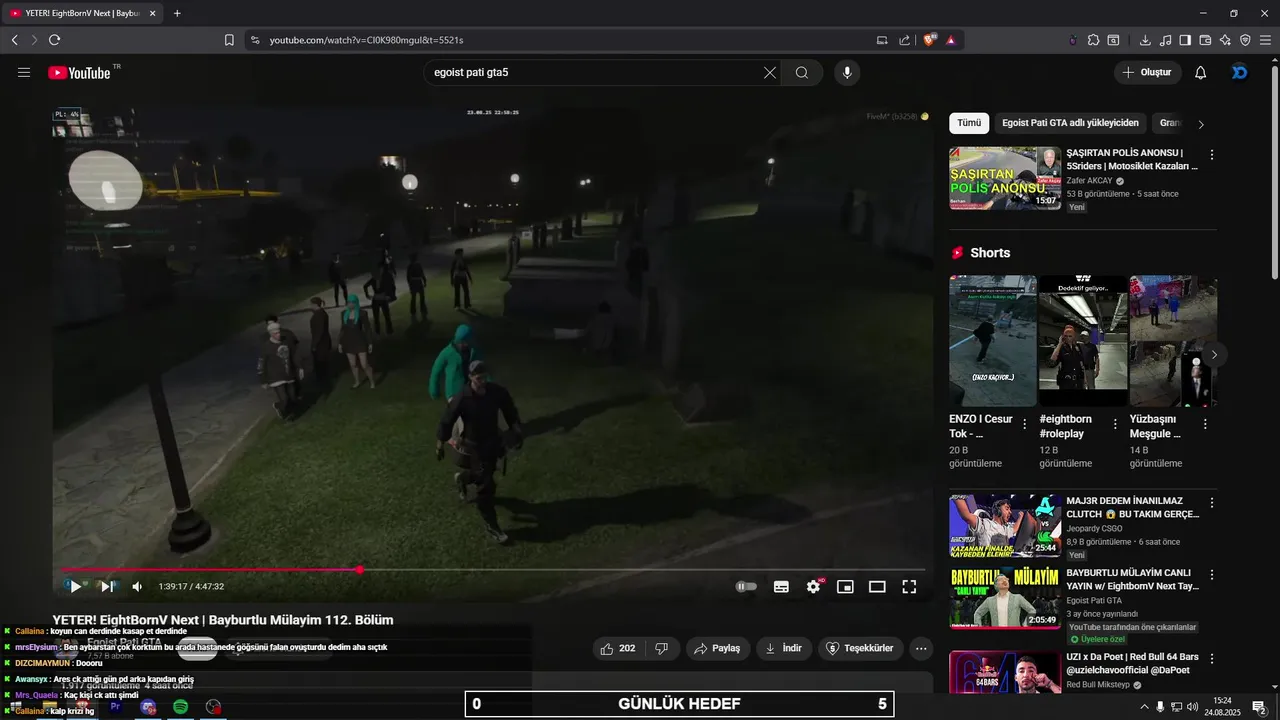Image resolution: width=1280 pixels, height=720 pixels.
Task: Mute the video volume
Action: 138,587
